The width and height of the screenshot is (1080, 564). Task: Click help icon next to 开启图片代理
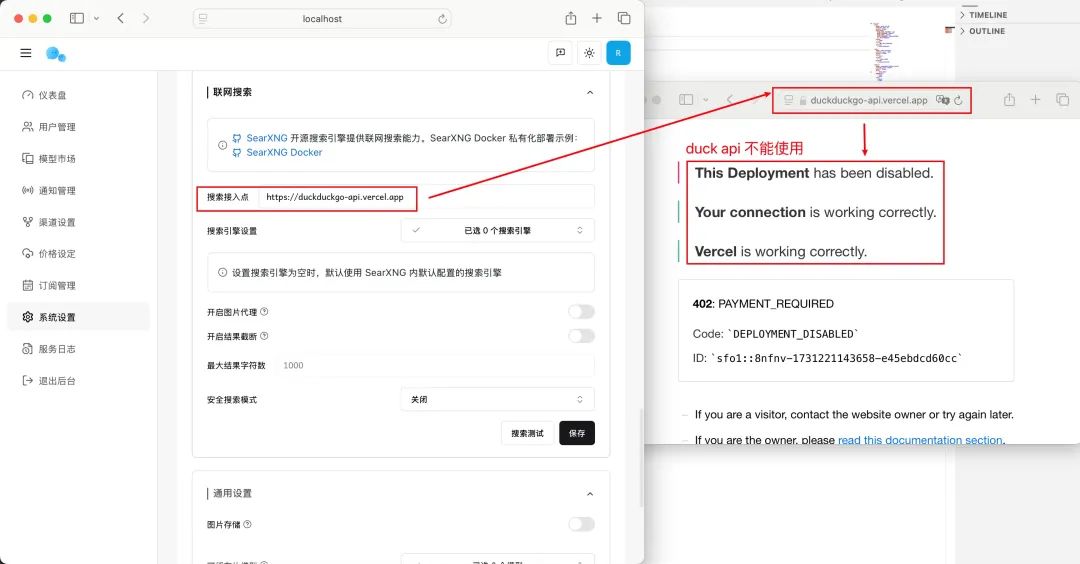[264, 312]
